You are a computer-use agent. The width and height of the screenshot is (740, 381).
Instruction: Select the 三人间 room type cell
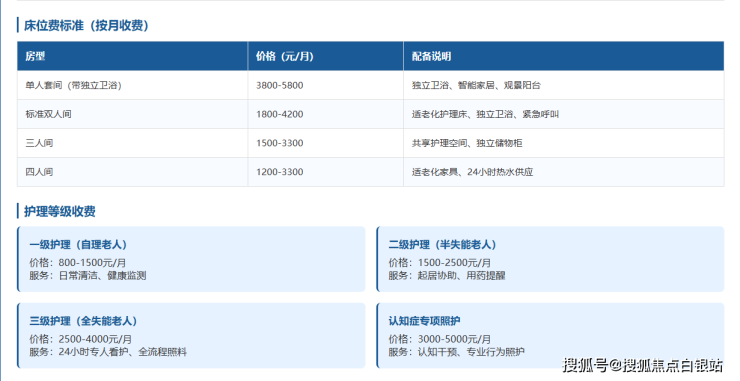point(132,143)
